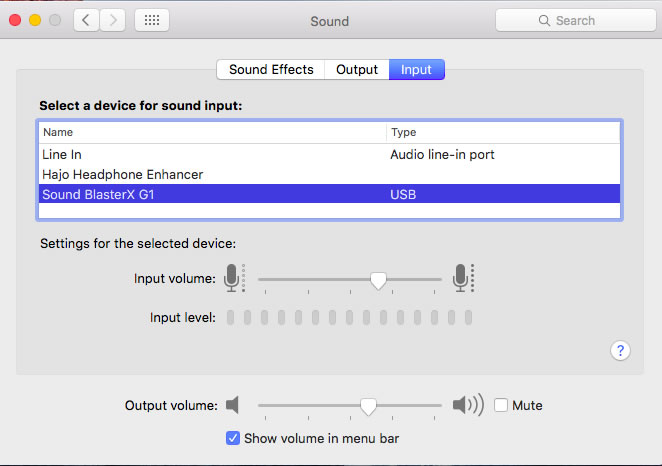The image size is (662, 466).
Task: Show all preferences grid icon
Action: click(x=151, y=20)
